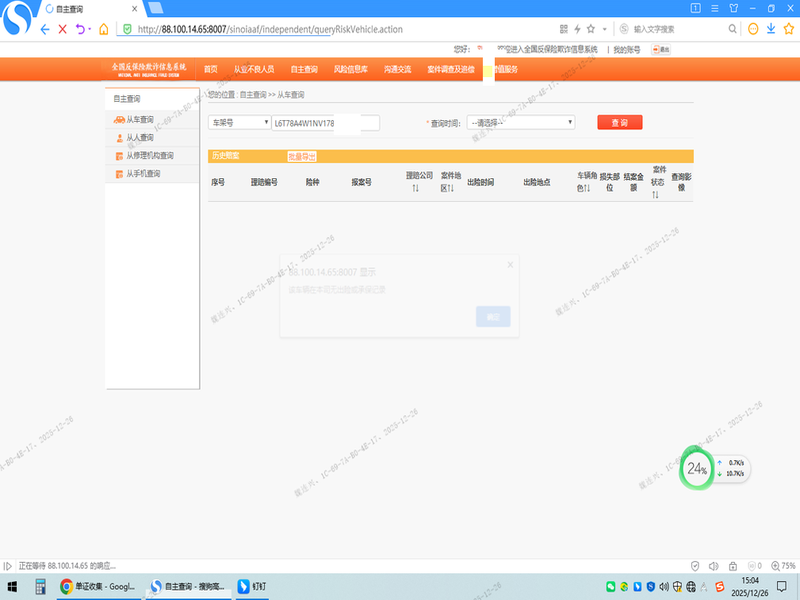Stop page loading with the X icon
The height and width of the screenshot is (600, 800).
click(63, 29)
